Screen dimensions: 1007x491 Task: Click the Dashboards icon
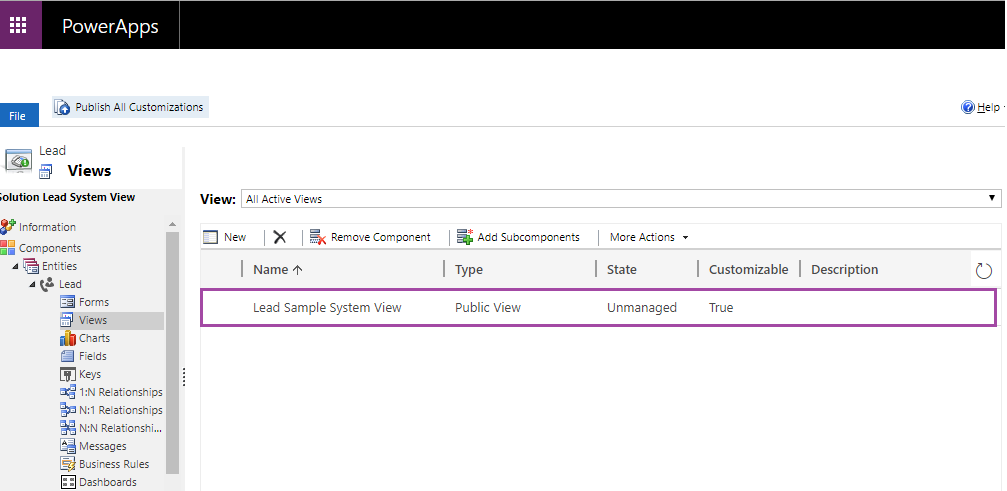[x=67, y=481]
